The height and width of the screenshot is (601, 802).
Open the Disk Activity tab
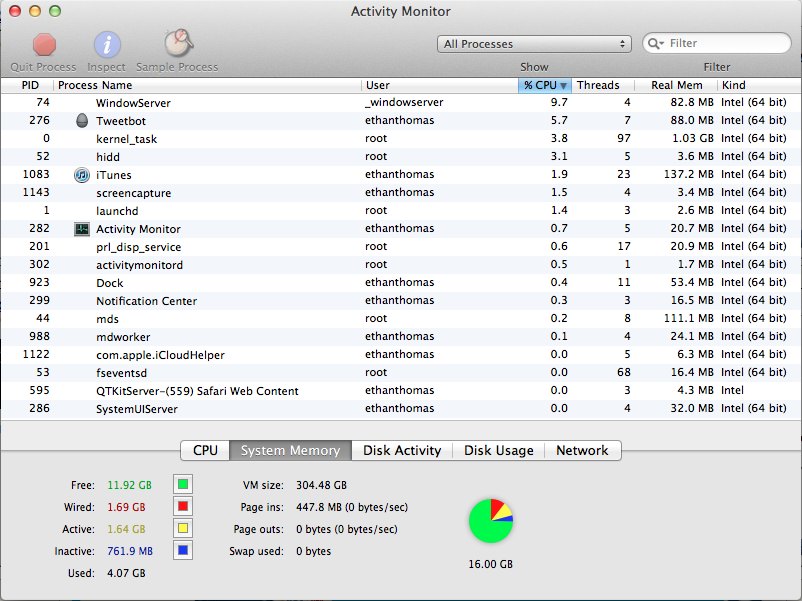coord(402,450)
